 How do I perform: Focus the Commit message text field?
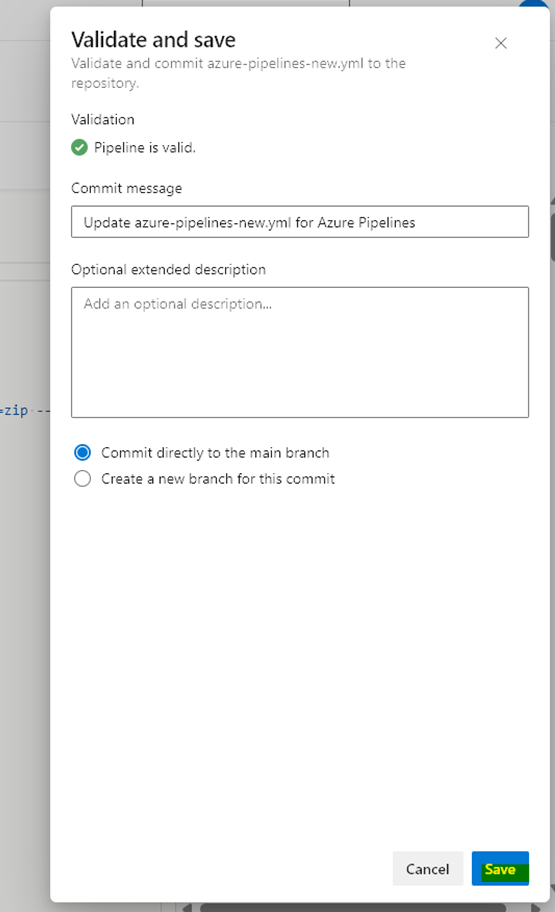click(300, 222)
